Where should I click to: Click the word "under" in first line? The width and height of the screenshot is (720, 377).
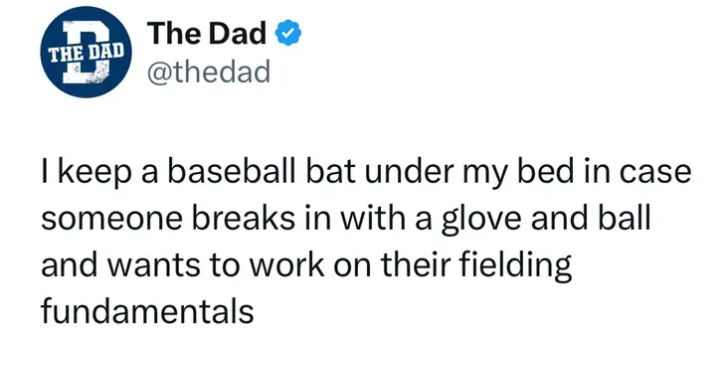click(410, 171)
